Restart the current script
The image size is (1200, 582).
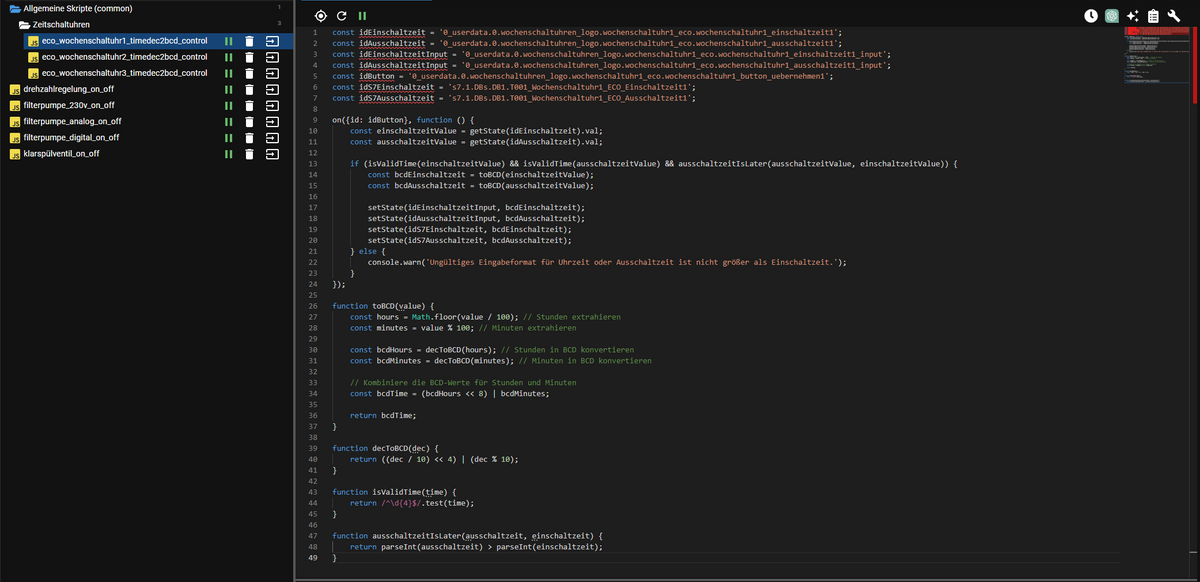342,16
